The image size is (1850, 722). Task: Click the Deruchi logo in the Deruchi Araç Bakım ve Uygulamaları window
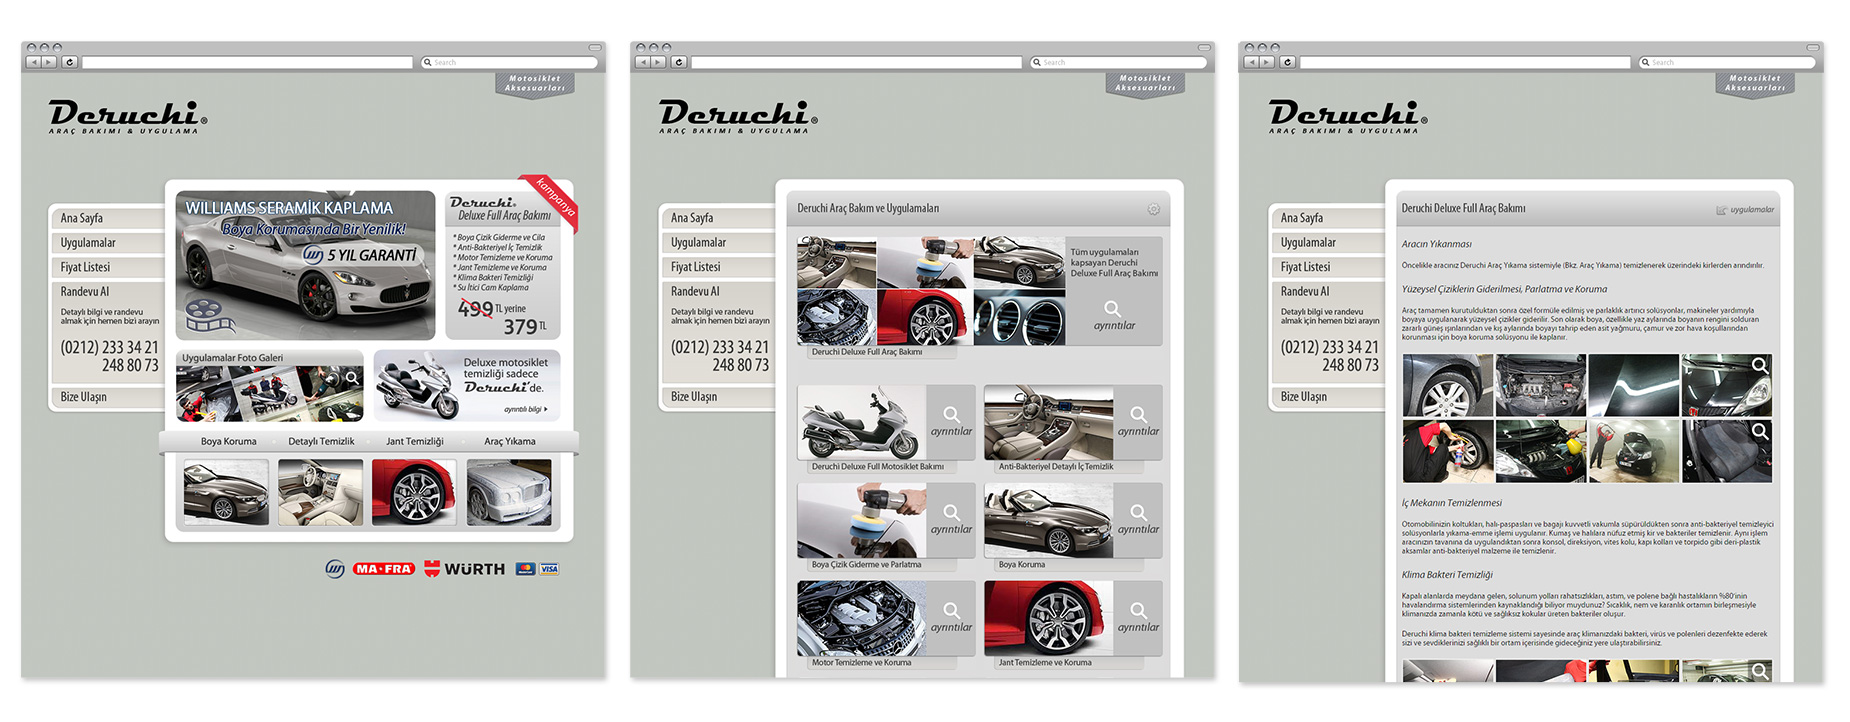737,117
